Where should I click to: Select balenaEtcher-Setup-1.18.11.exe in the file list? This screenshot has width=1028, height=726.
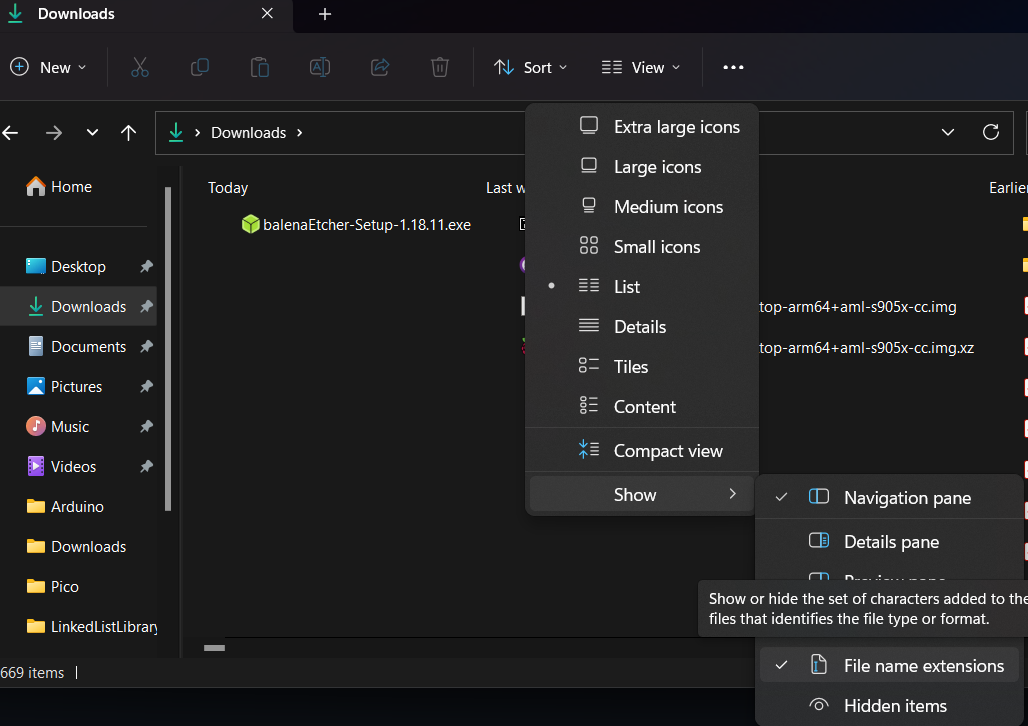[355, 224]
